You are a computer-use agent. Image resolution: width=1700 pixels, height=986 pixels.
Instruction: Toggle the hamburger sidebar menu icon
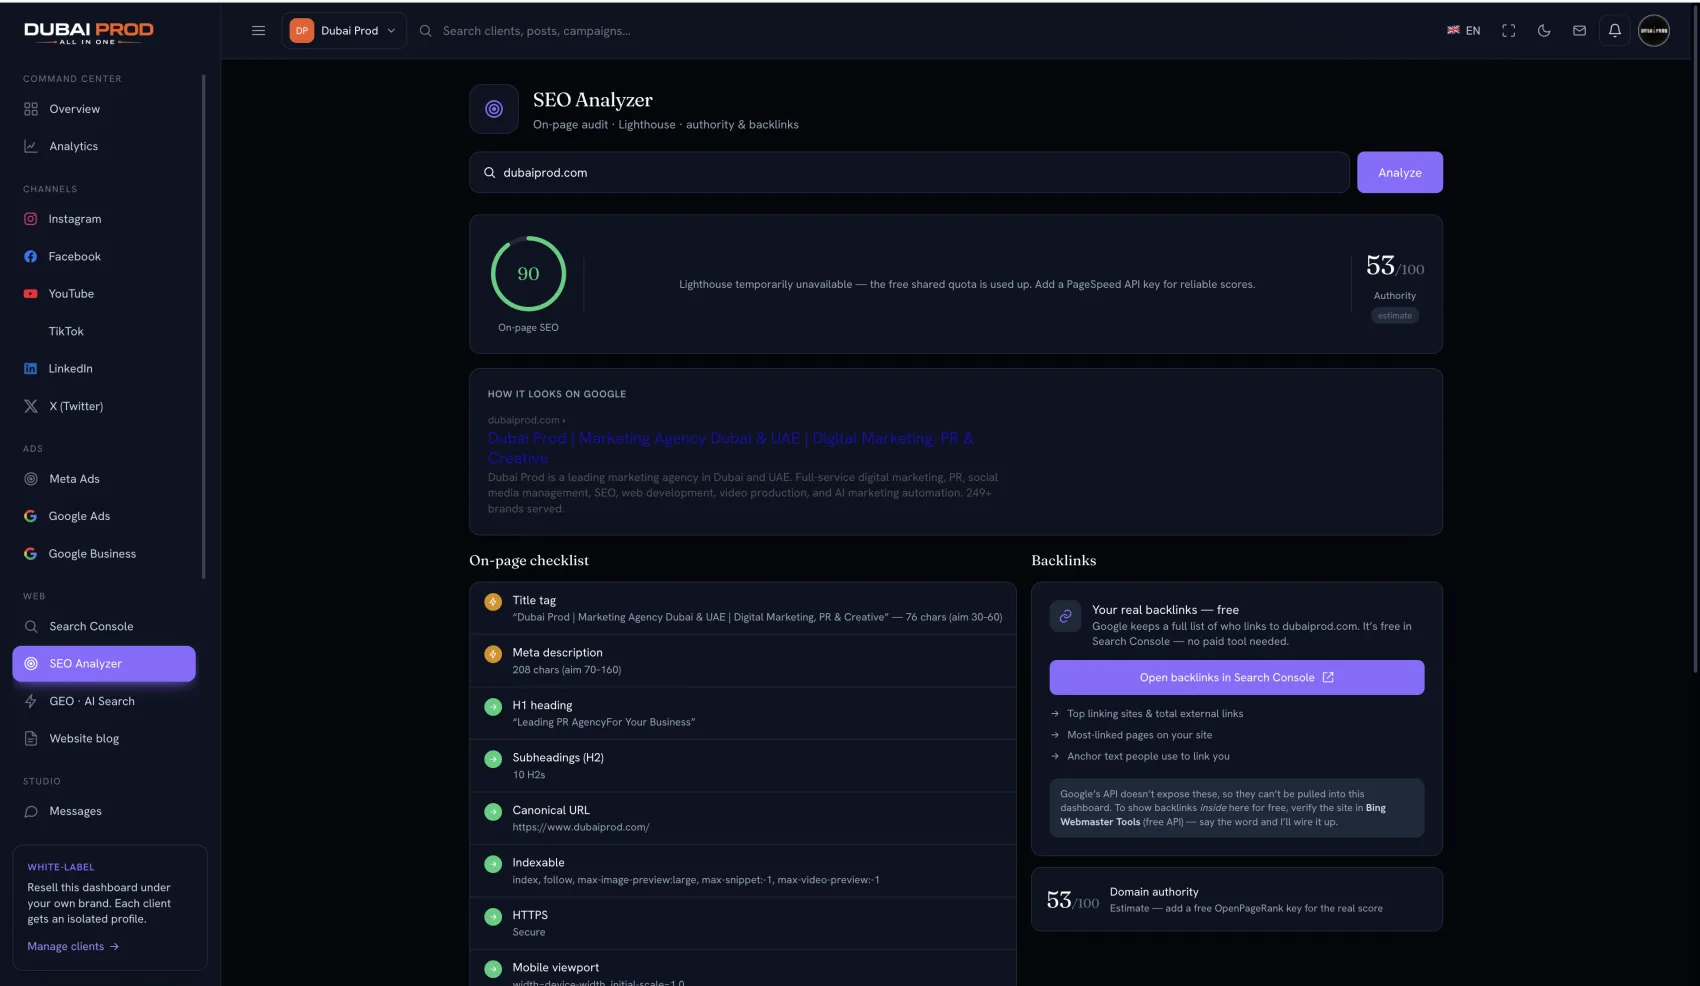[258, 31]
